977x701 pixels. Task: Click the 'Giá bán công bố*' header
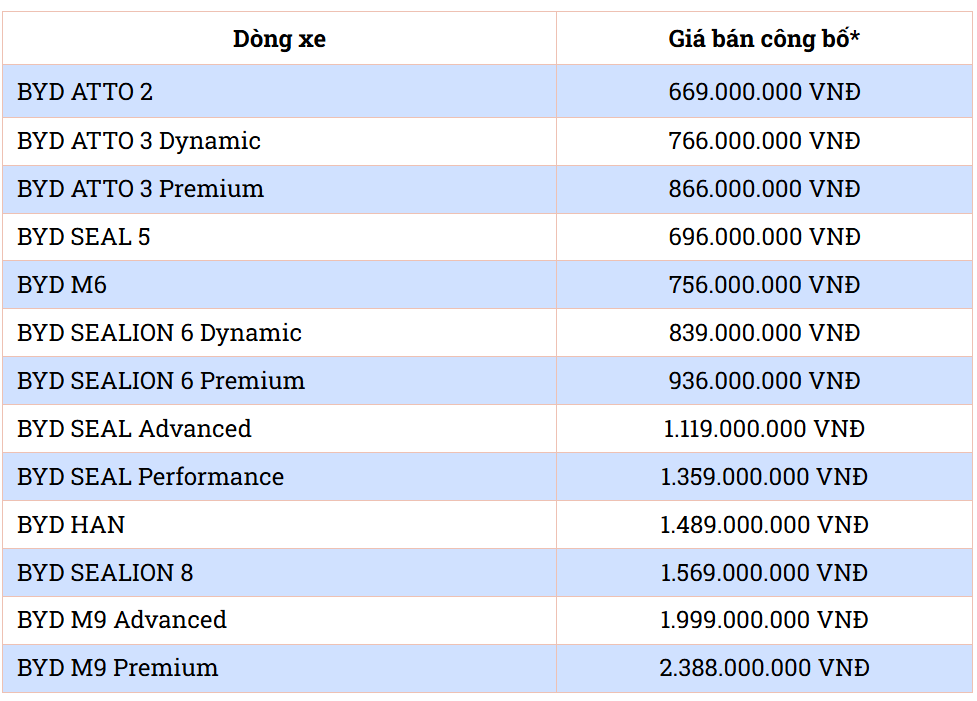[x=764, y=39]
